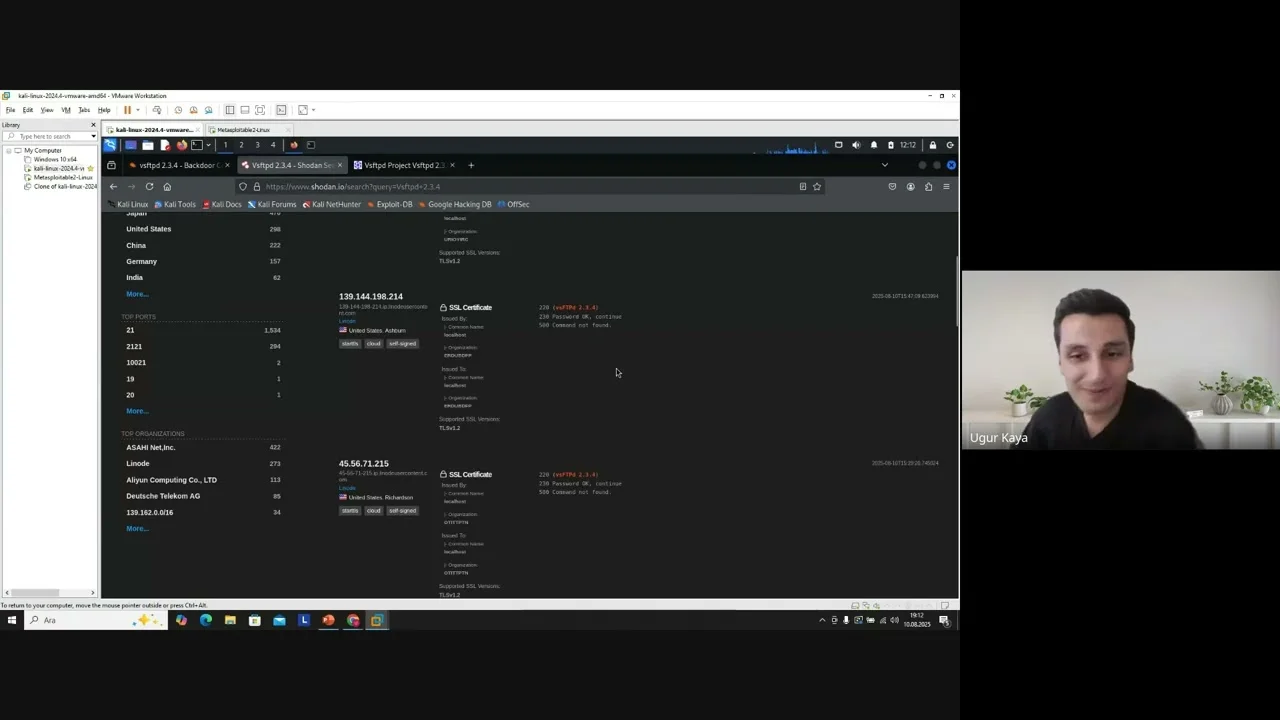The height and width of the screenshot is (720, 1280).
Task: Open the VMware Tabs menu
Action: 84,110
